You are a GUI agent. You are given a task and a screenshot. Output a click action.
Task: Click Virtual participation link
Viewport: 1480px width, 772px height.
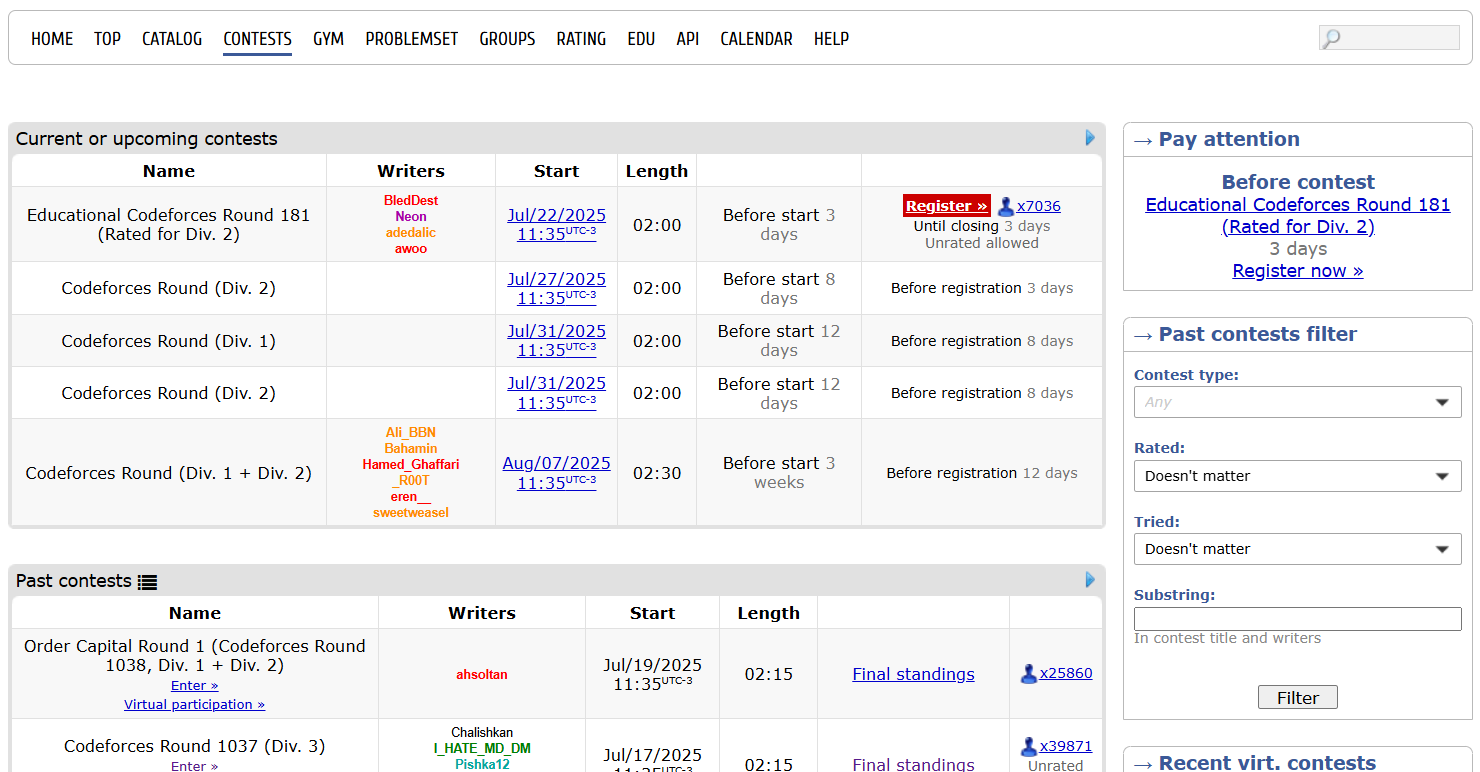tap(194, 704)
